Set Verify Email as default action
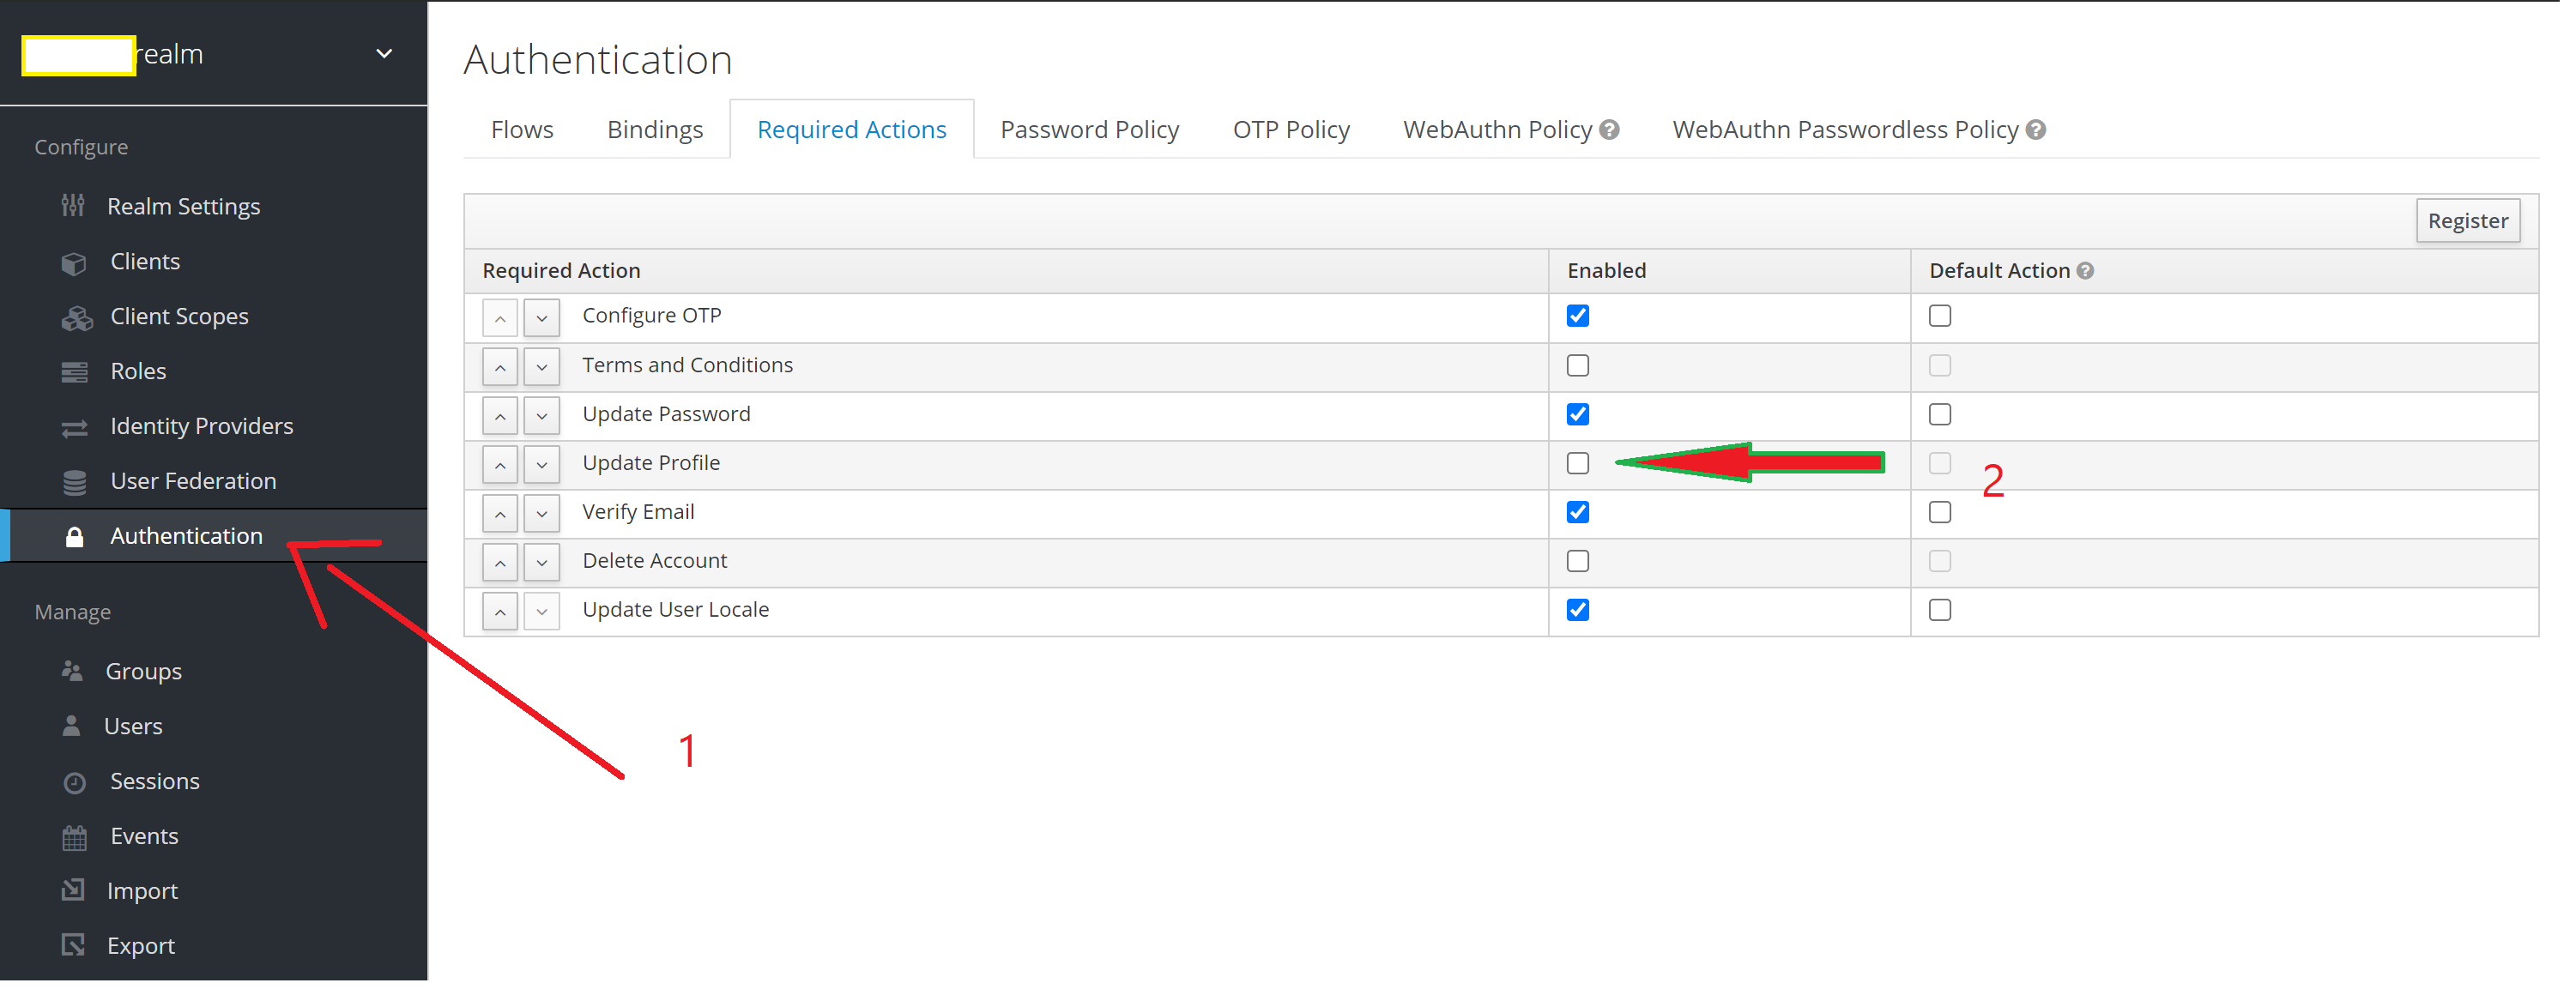 pos(1940,513)
